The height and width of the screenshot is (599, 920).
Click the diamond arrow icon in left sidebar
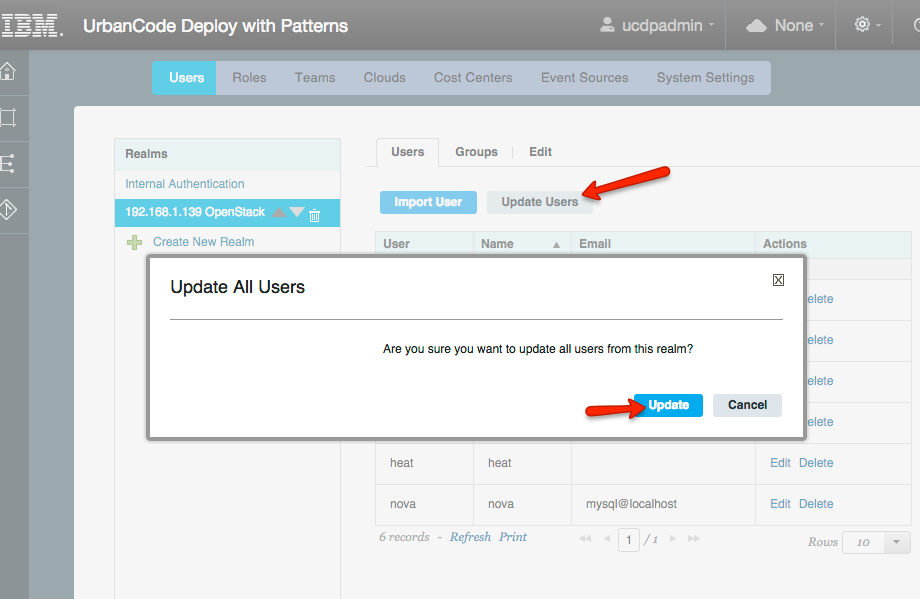8,209
